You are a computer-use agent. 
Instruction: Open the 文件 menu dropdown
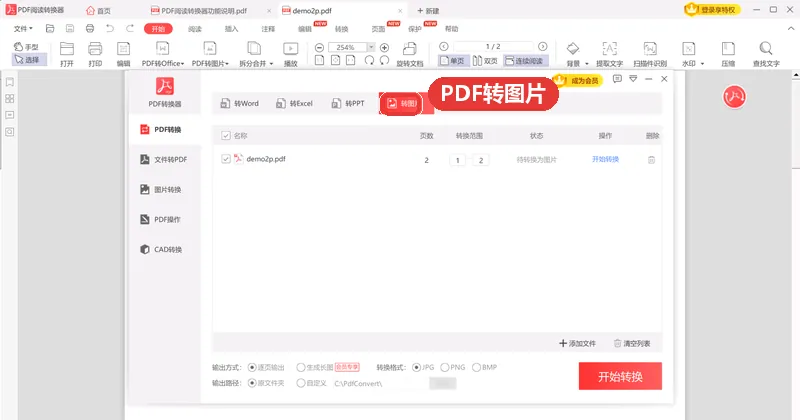[x=23, y=29]
